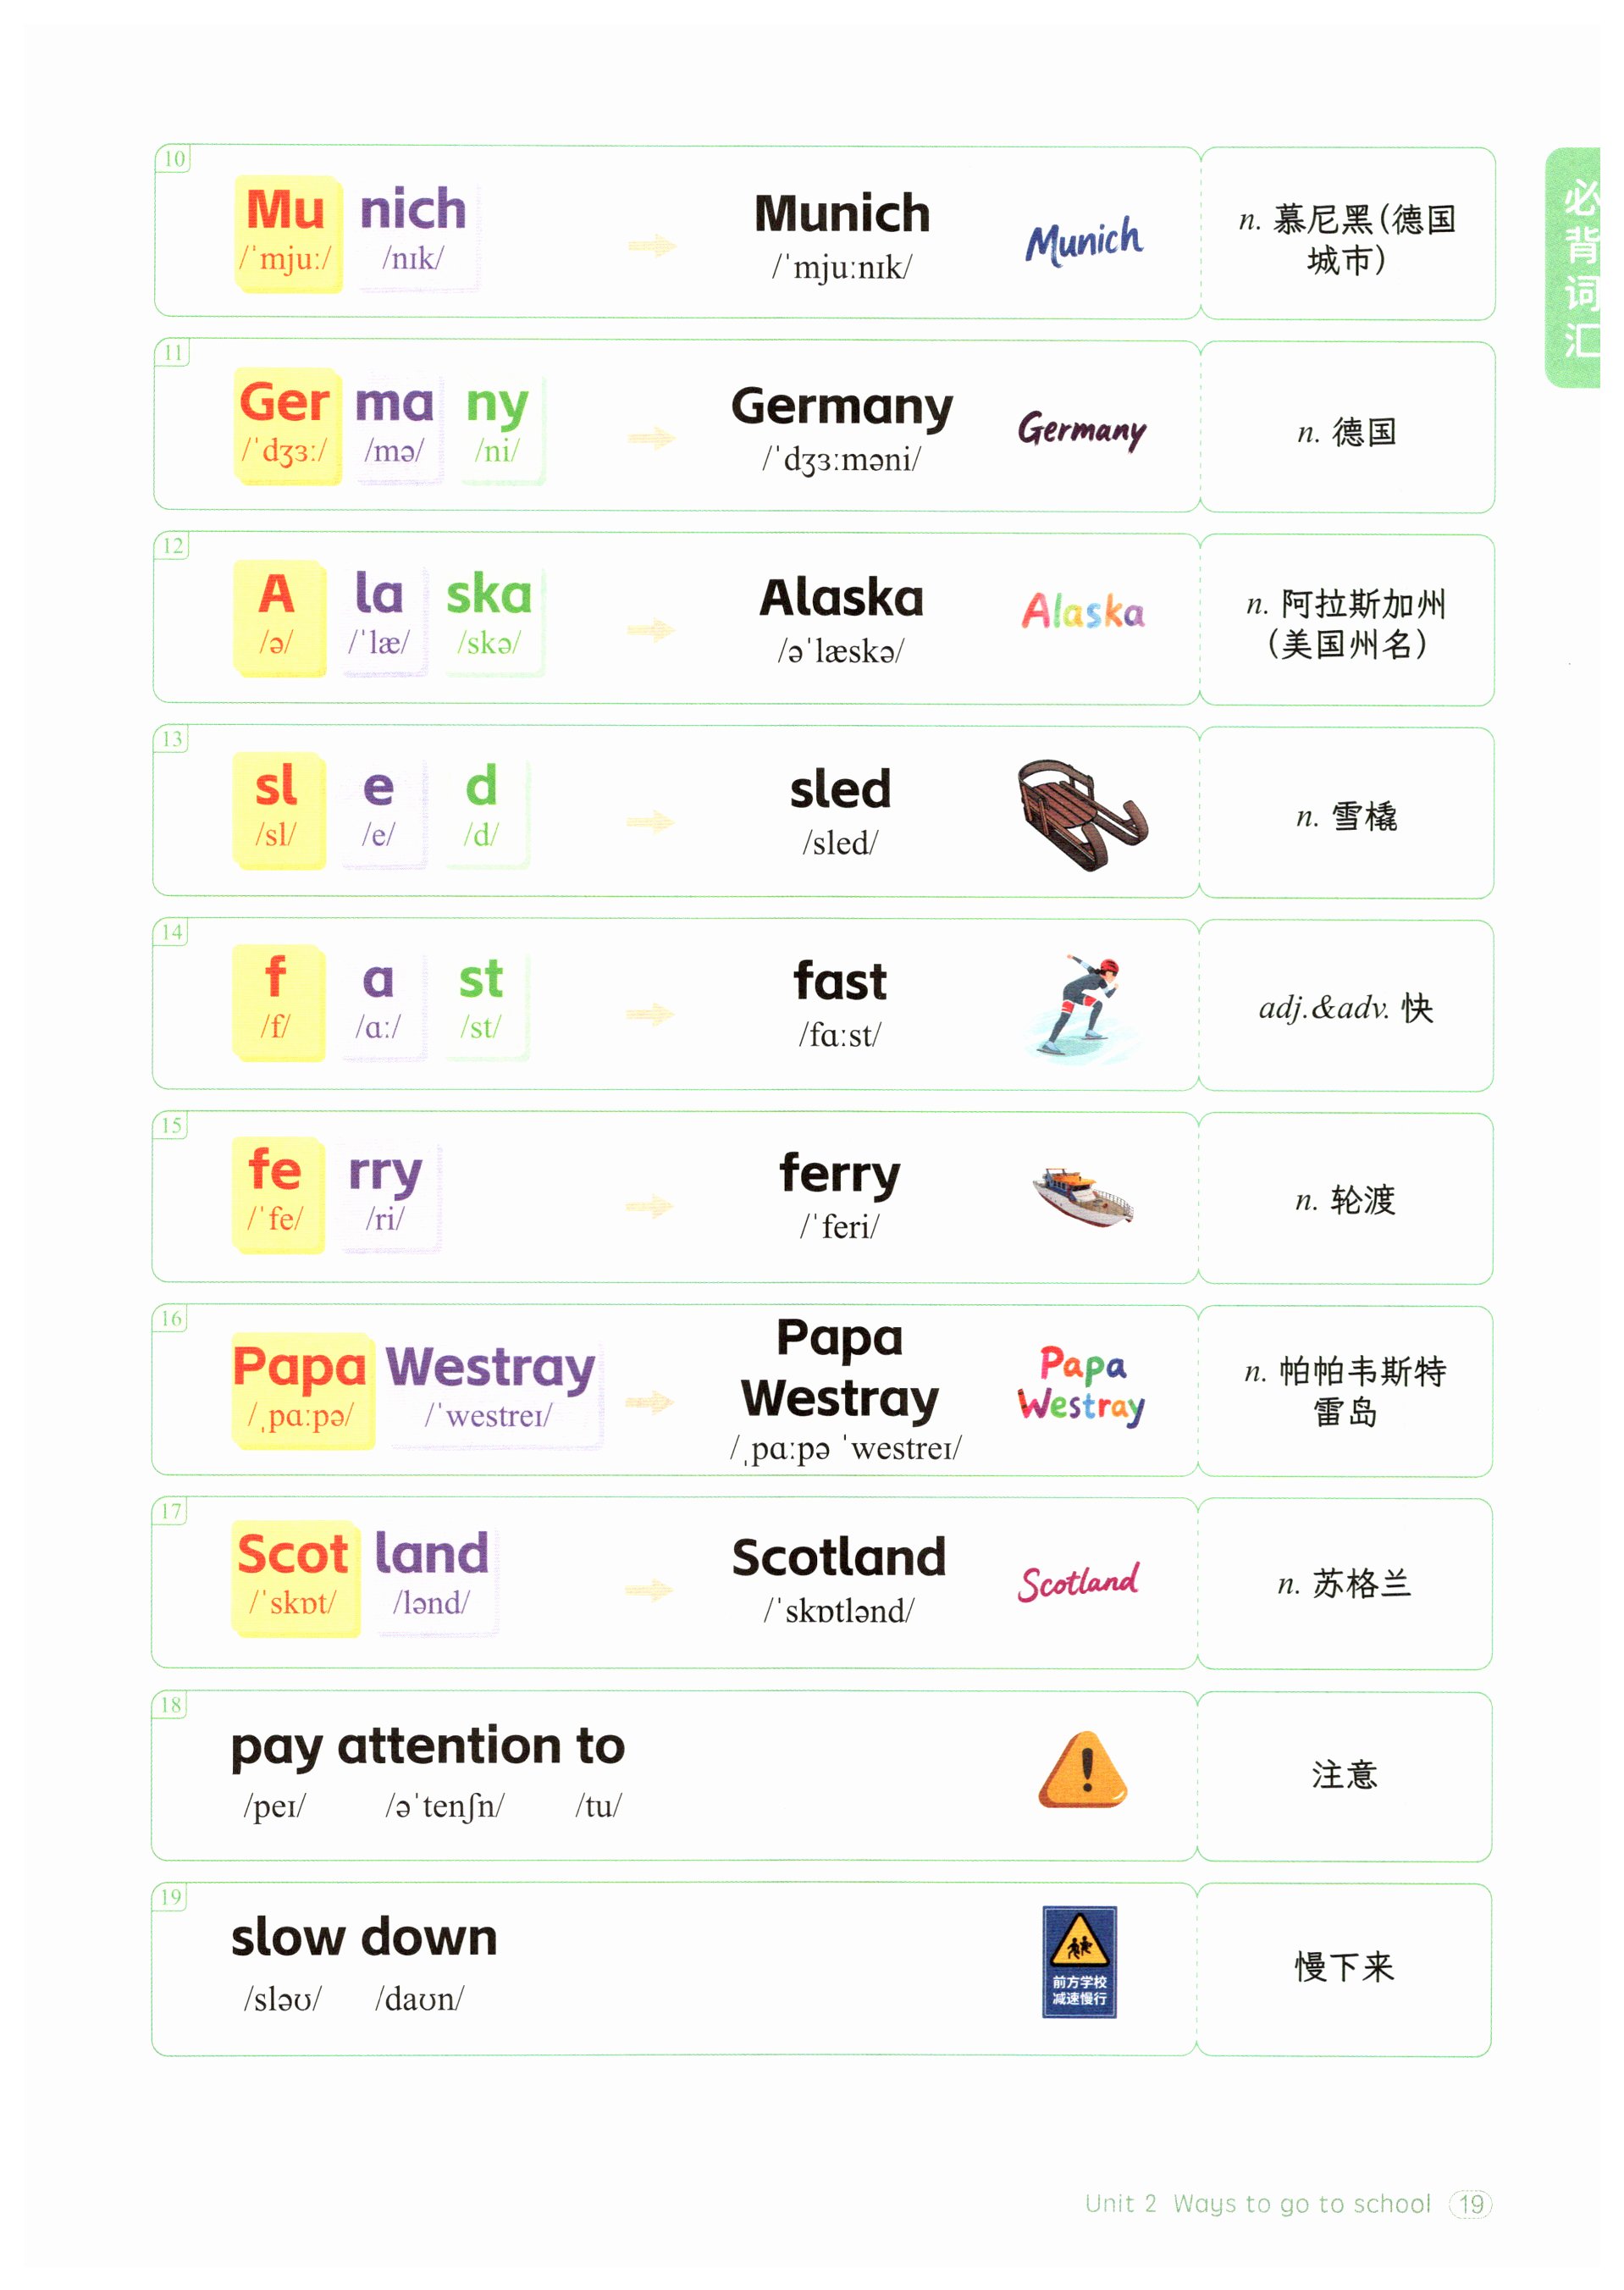Click the blue school zone sign
This screenshot has height=2290, width=1624.
1079,1962
